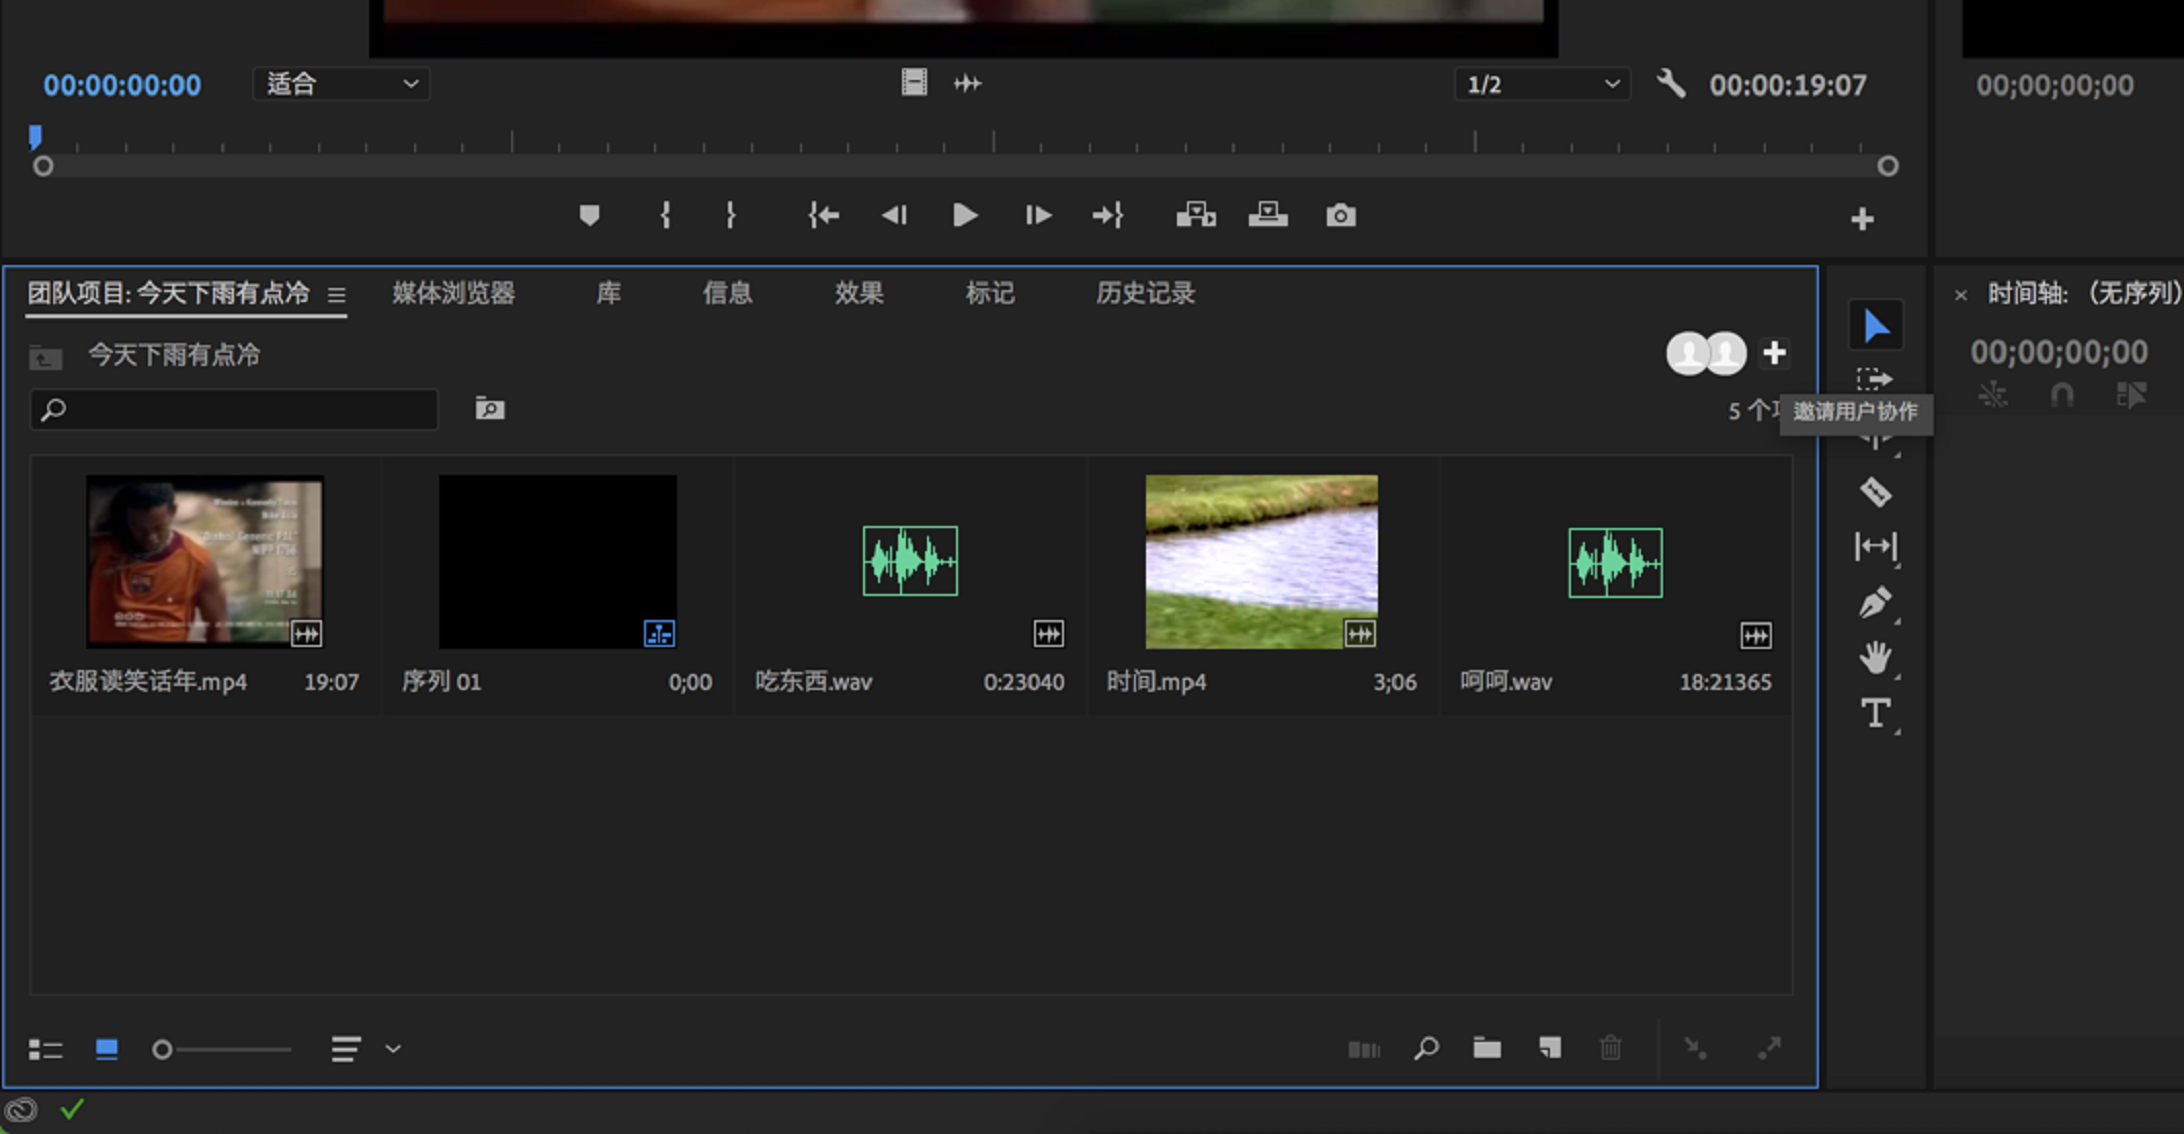2184x1134 pixels.
Task: Switch to list view mode
Action: tap(45, 1049)
